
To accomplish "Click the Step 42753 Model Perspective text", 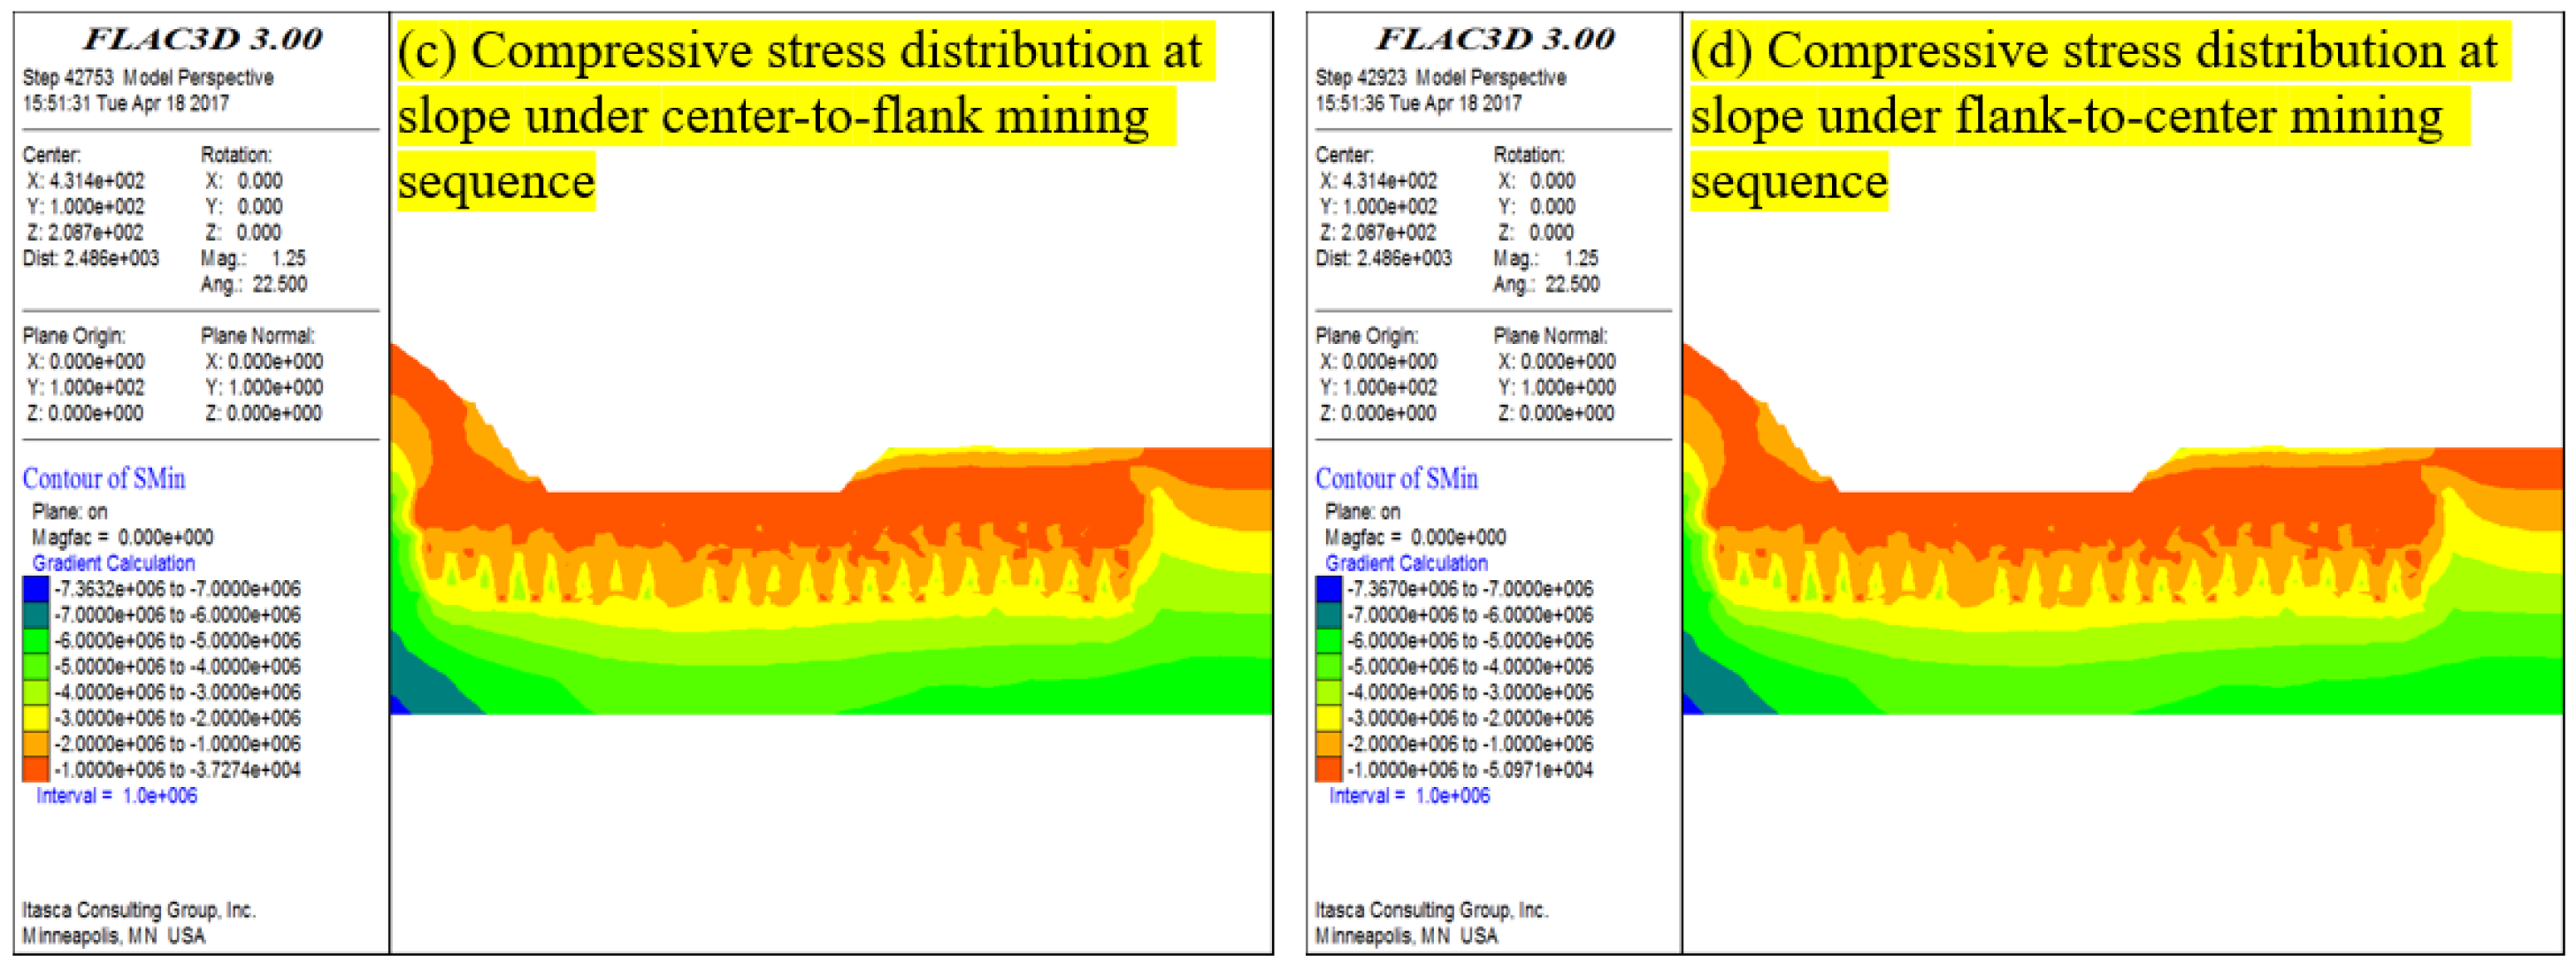I will [148, 77].
